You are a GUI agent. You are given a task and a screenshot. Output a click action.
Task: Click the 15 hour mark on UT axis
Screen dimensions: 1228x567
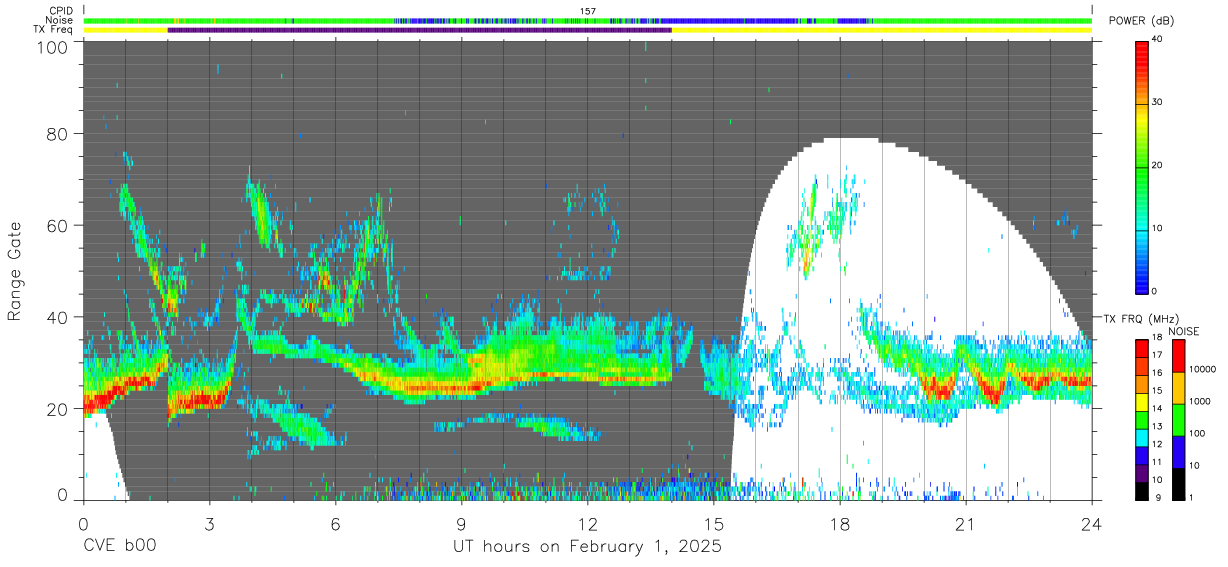714,523
